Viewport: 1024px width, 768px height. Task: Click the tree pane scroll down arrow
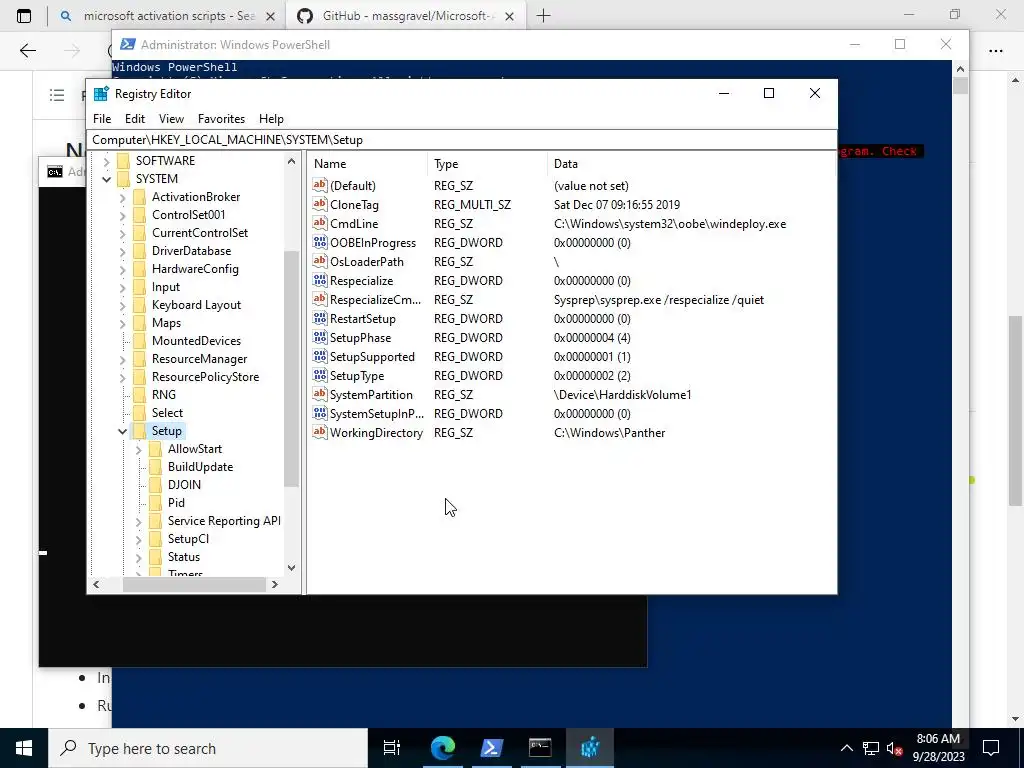[291, 568]
